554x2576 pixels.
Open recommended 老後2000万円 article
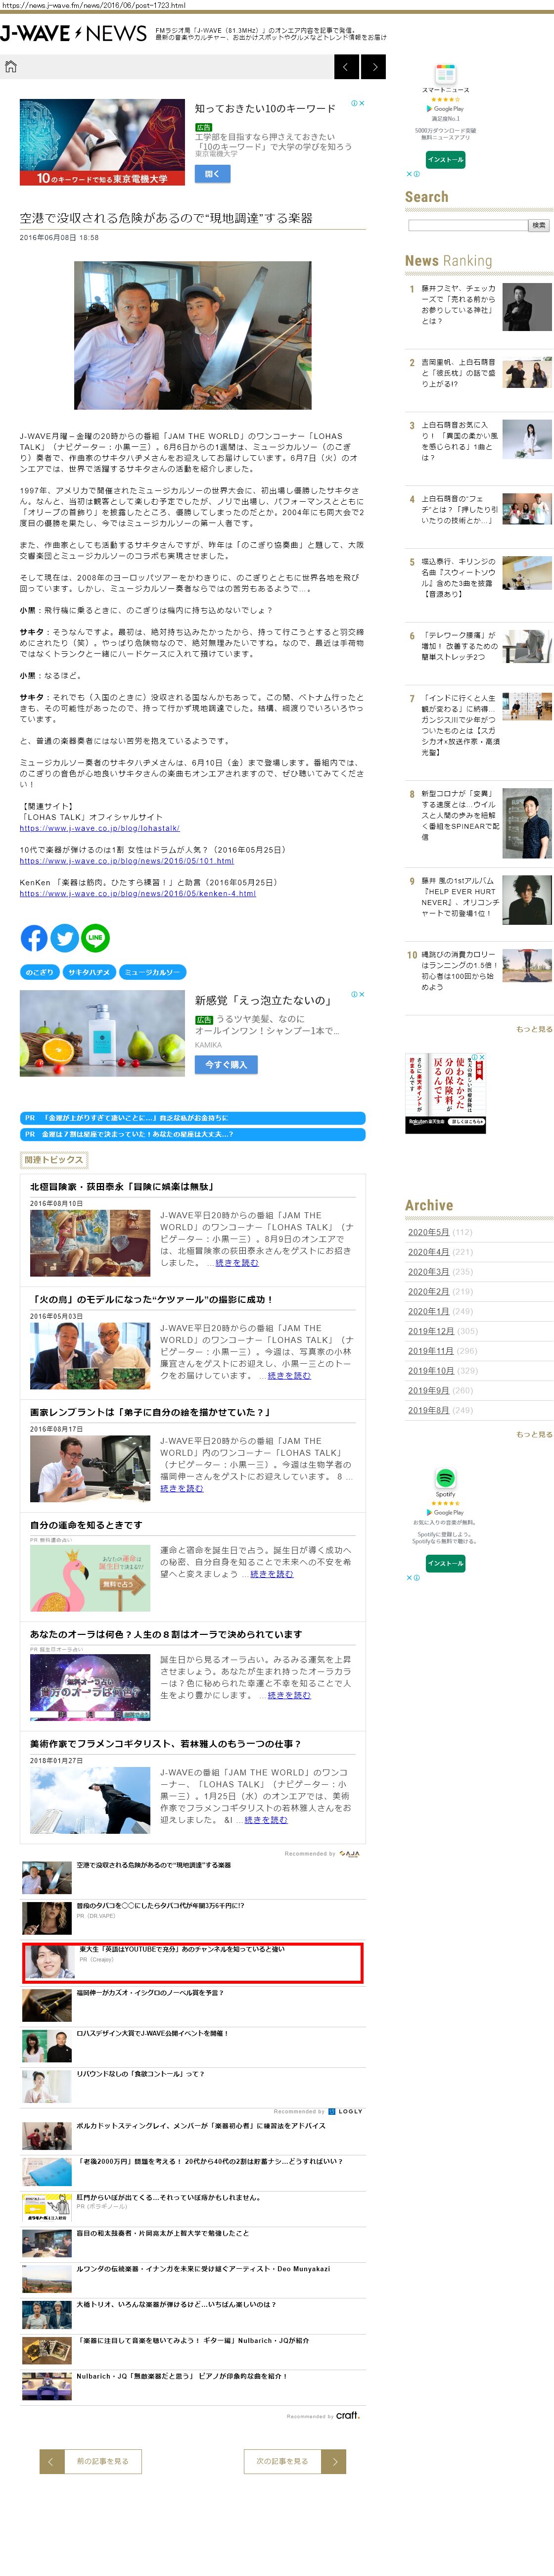click(209, 2161)
